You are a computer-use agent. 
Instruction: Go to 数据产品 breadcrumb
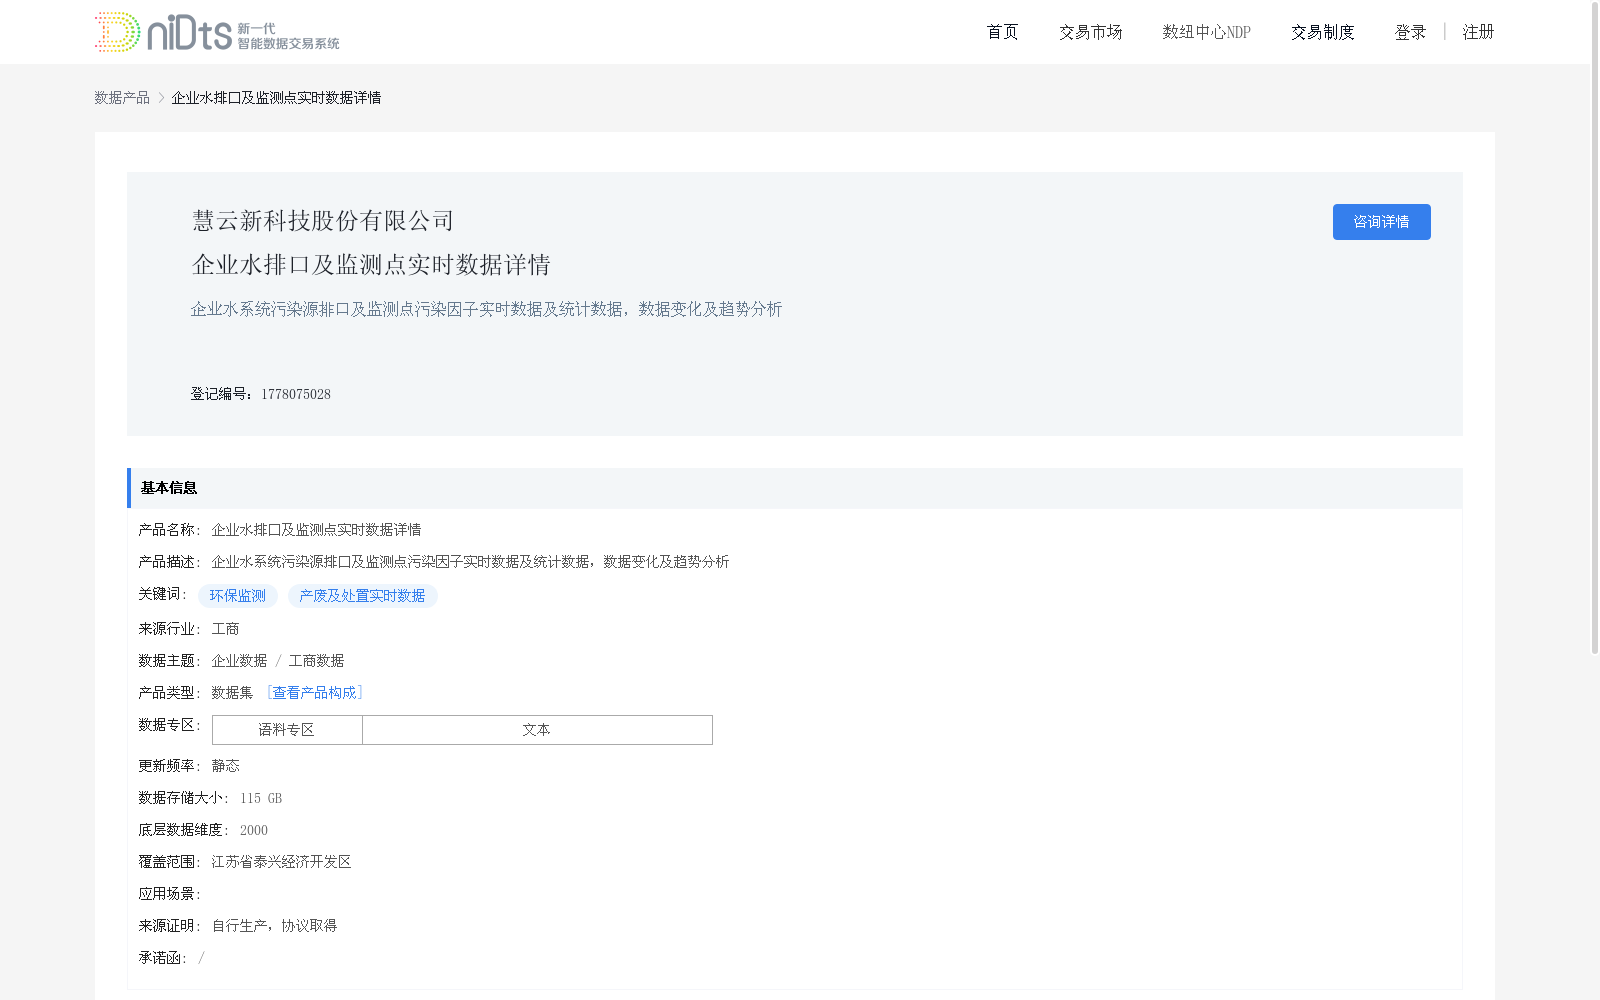(x=122, y=97)
